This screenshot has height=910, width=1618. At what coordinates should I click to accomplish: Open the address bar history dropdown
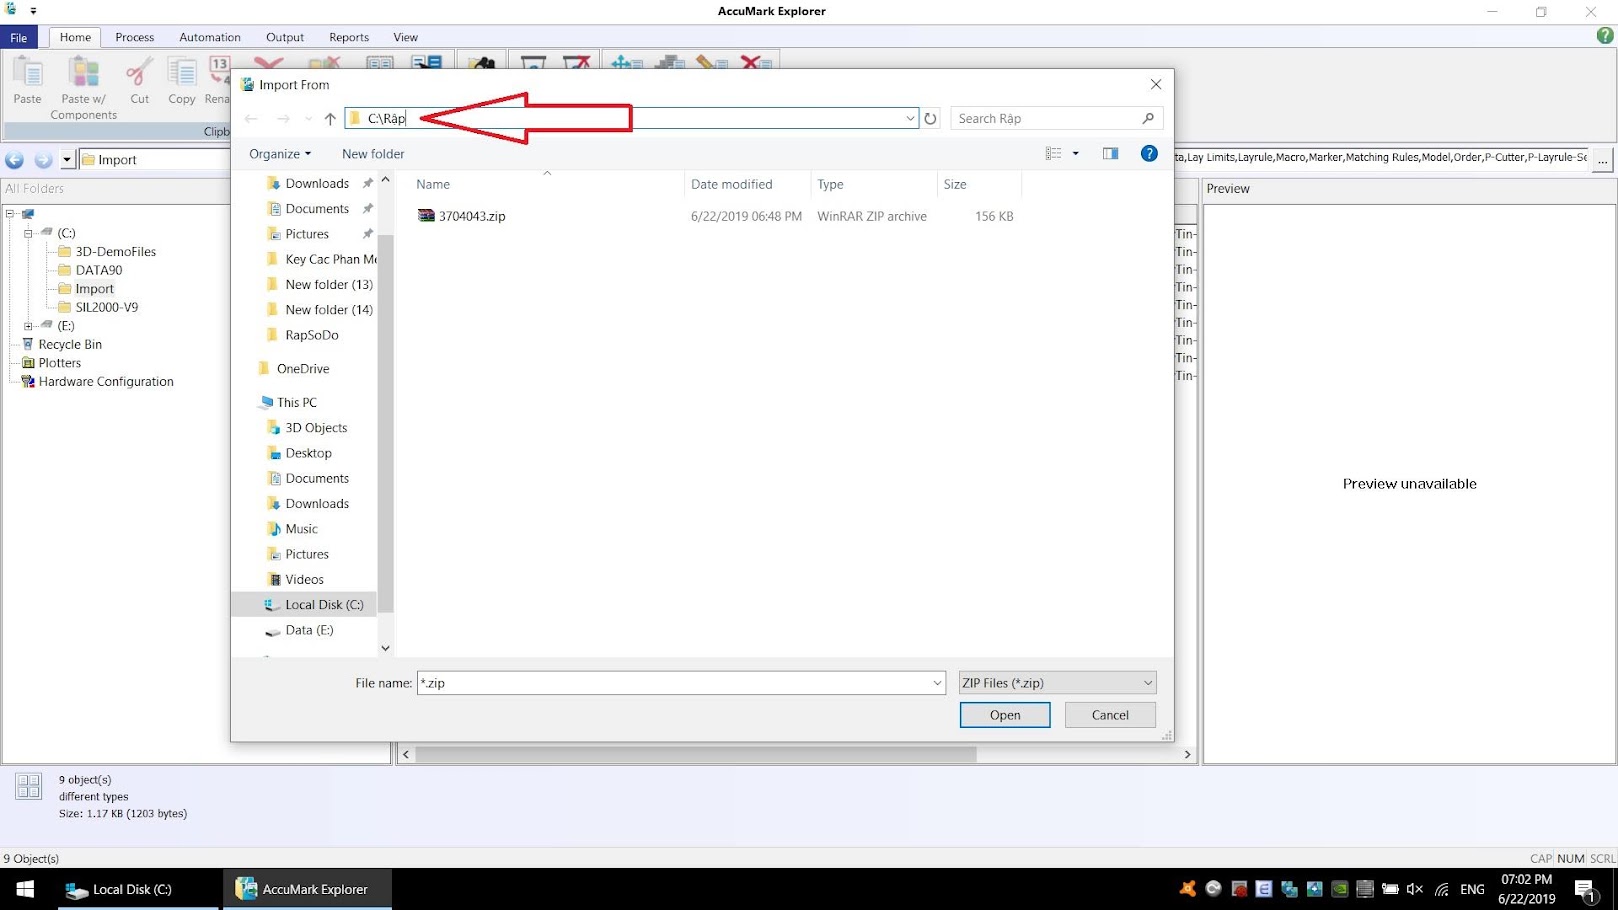click(910, 119)
